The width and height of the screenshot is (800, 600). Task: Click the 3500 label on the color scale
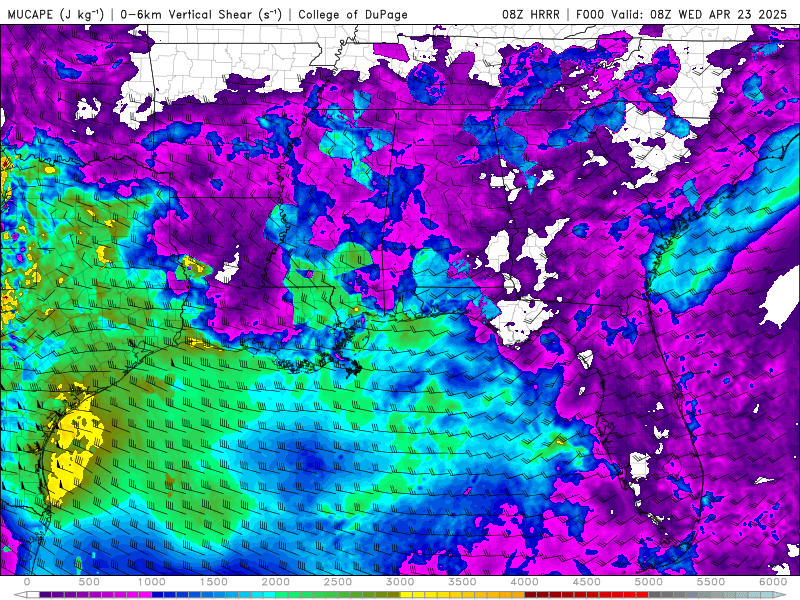tap(463, 582)
